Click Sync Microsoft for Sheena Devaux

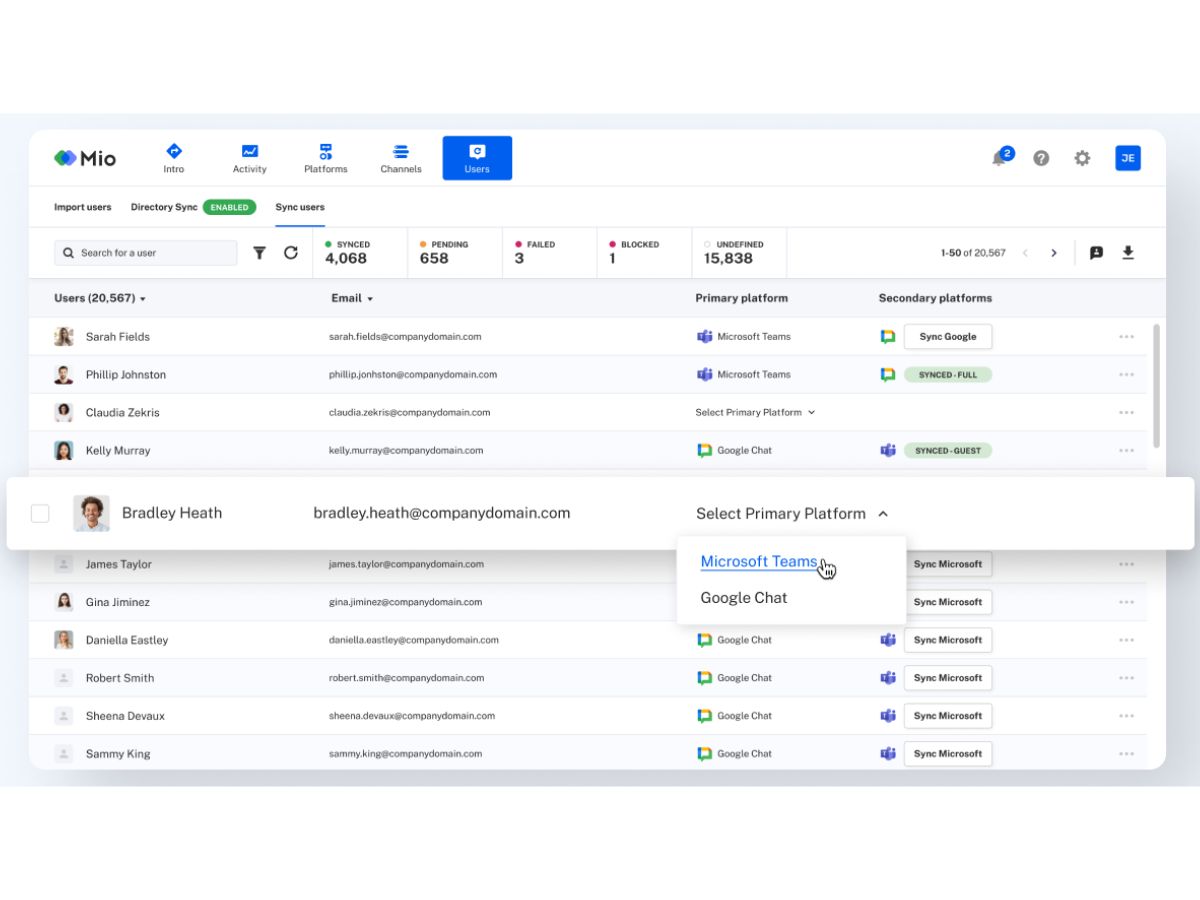coord(948,716)
